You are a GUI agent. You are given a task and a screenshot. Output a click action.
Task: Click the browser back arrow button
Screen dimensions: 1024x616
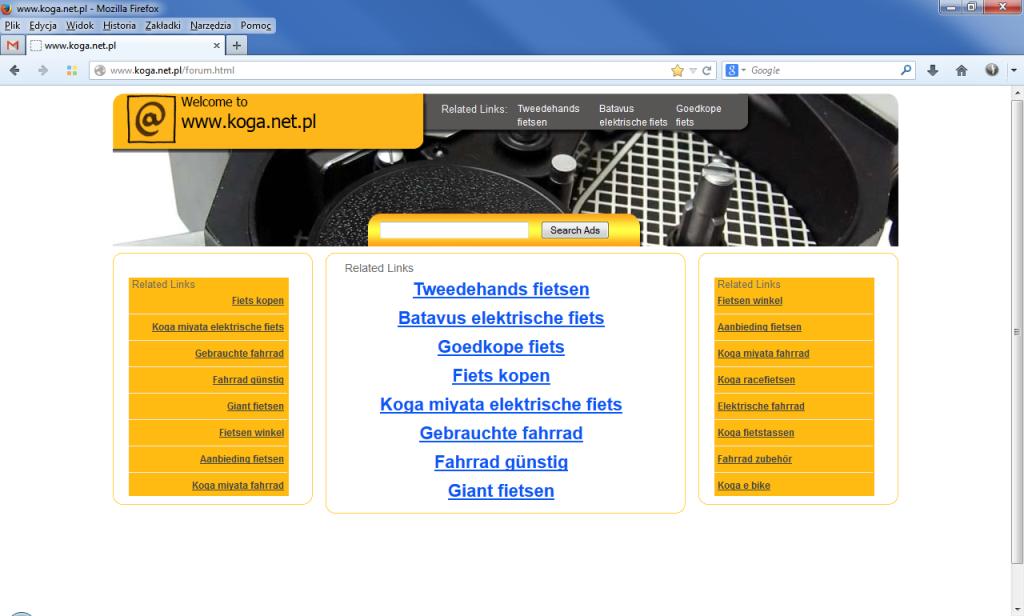15,70
